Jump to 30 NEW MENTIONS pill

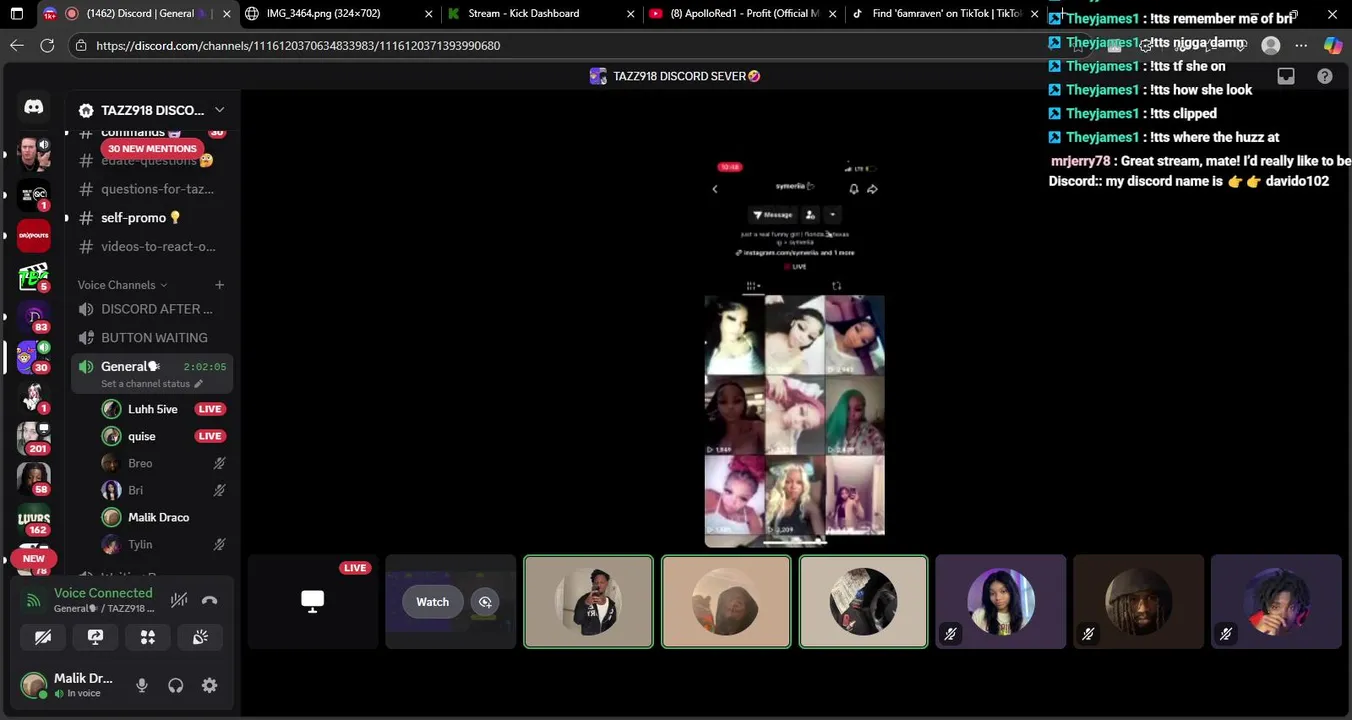click(x=152, y=149)
